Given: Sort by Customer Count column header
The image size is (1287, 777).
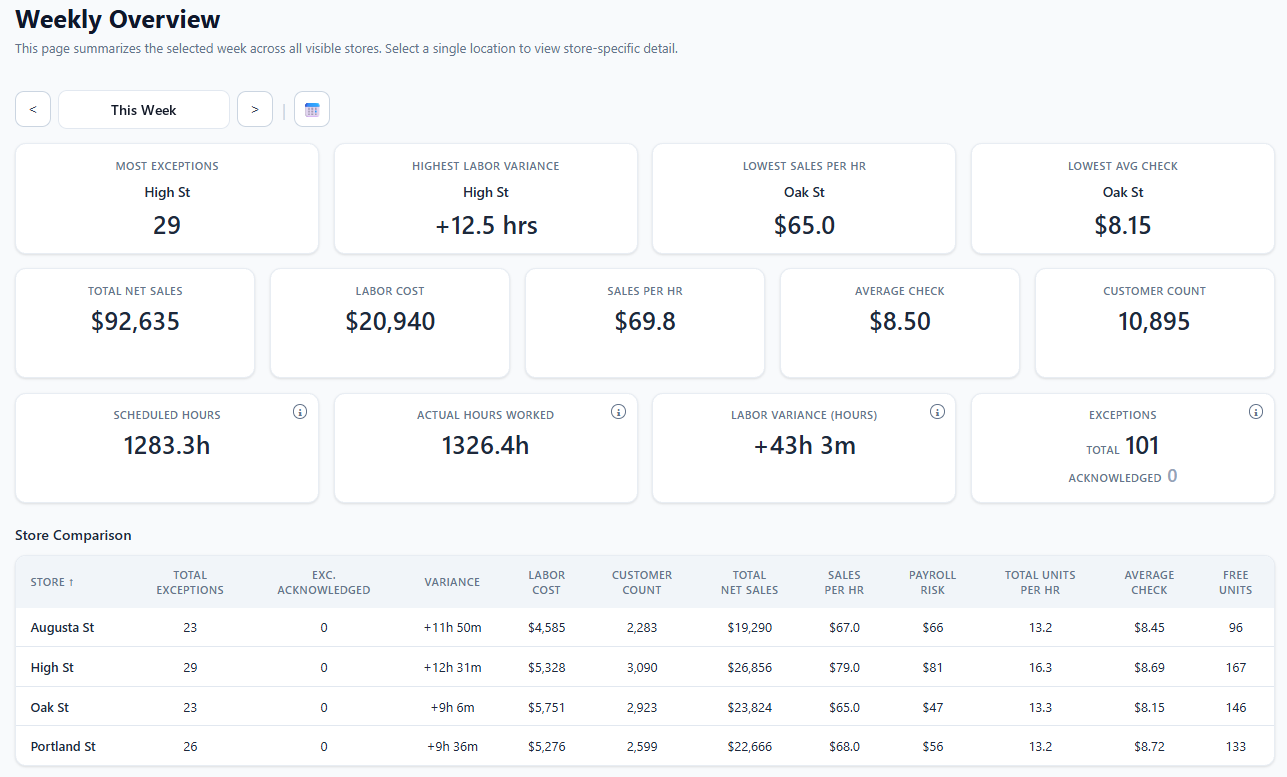Looking at the screenshot, I should [x=642, y=582].
